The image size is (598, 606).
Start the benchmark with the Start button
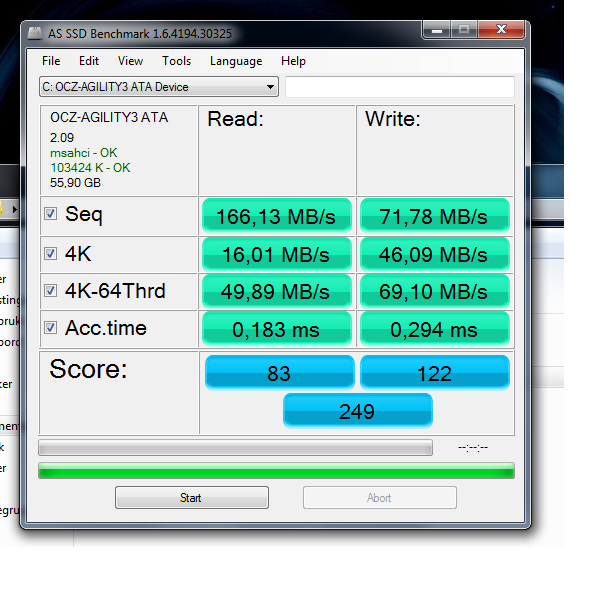pos(192,497)
